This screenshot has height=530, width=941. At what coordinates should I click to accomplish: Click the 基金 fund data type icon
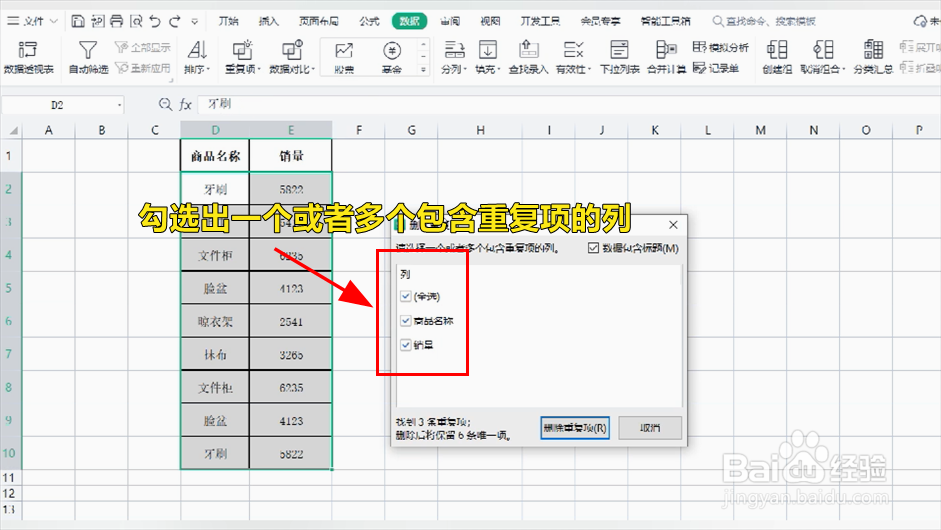[392, 58]
